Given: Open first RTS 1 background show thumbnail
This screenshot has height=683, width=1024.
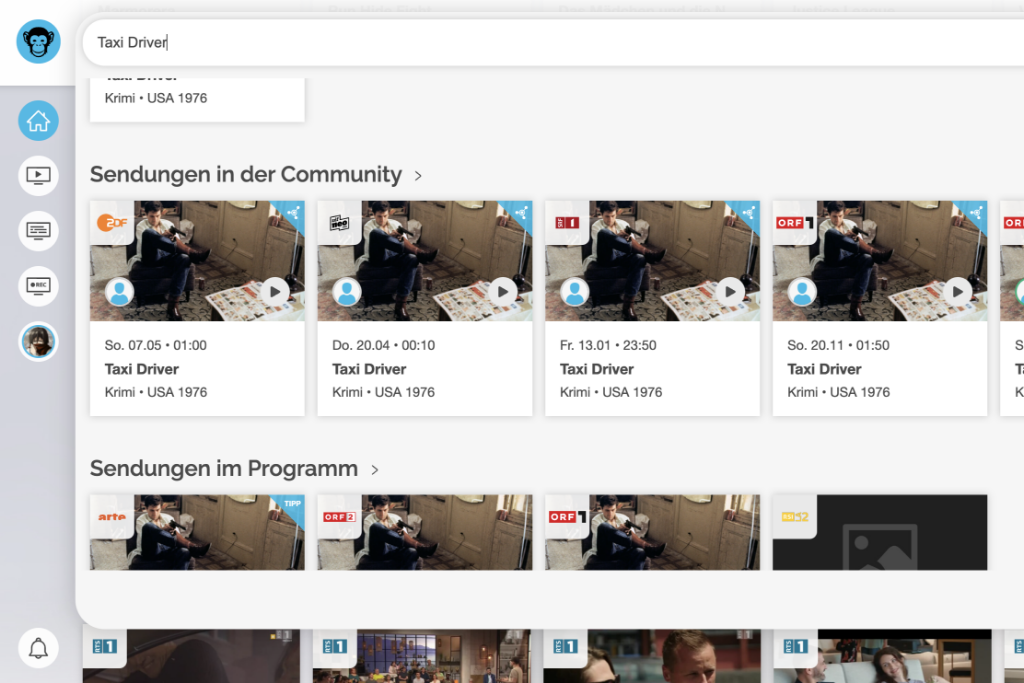Looking at the screenshot, I should pyautogui.click(x=191, y=656).
